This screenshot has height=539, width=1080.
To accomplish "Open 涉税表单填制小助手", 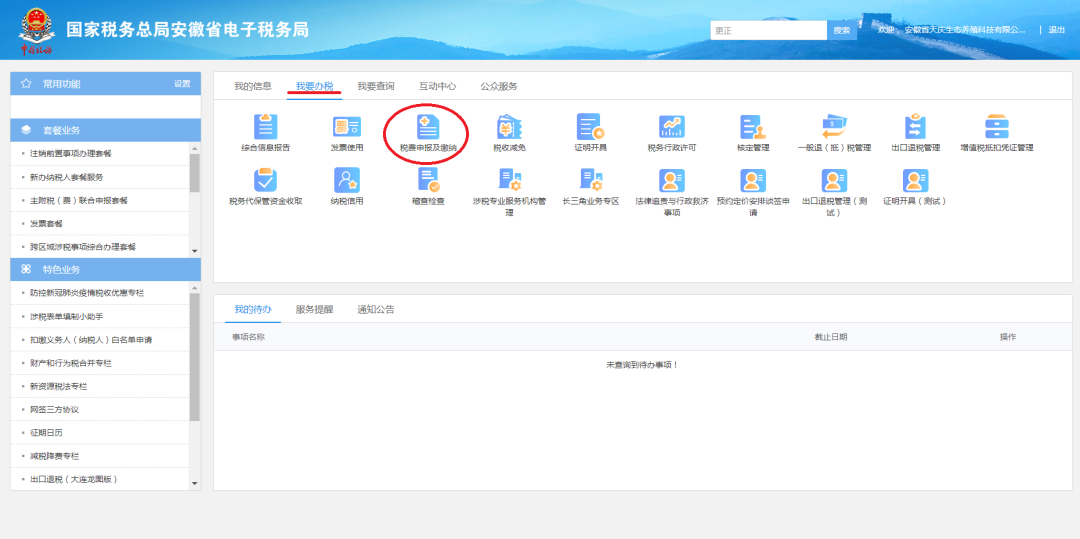I will pyautogui.click(x=66, y=316).
